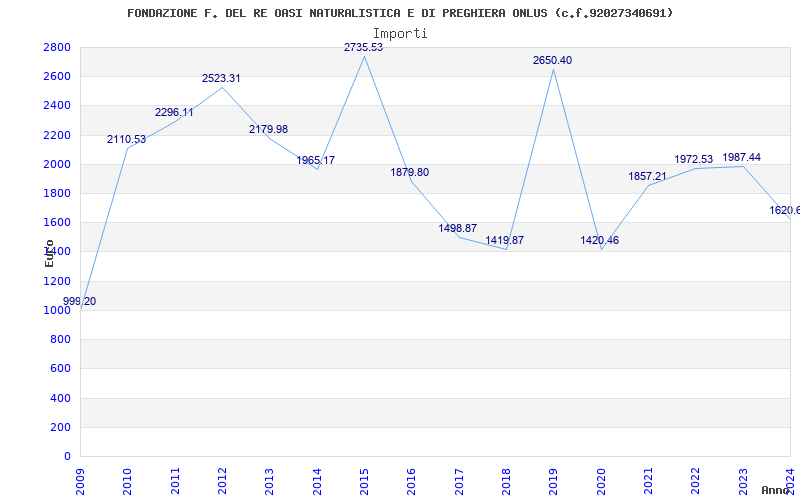This screenshot has height=500, width=800.
Task: Select data label 1987.44
Action: click(742, 158)
